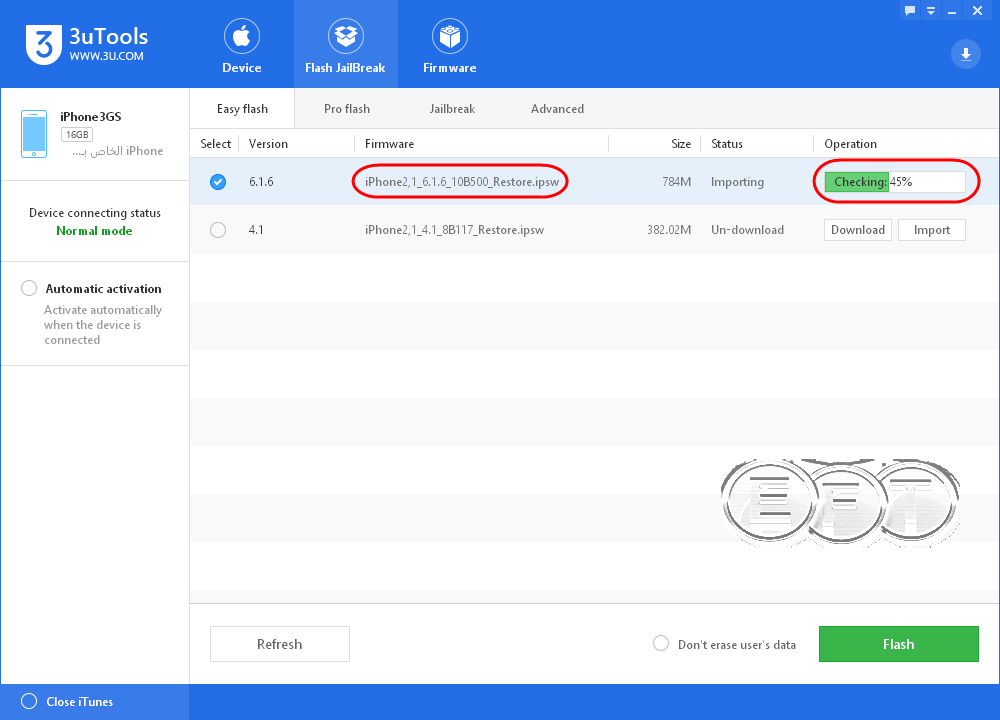1000x720 pixels.
Task: Select firmware version 4.1 radio button
Action: (x=218, y=230)
